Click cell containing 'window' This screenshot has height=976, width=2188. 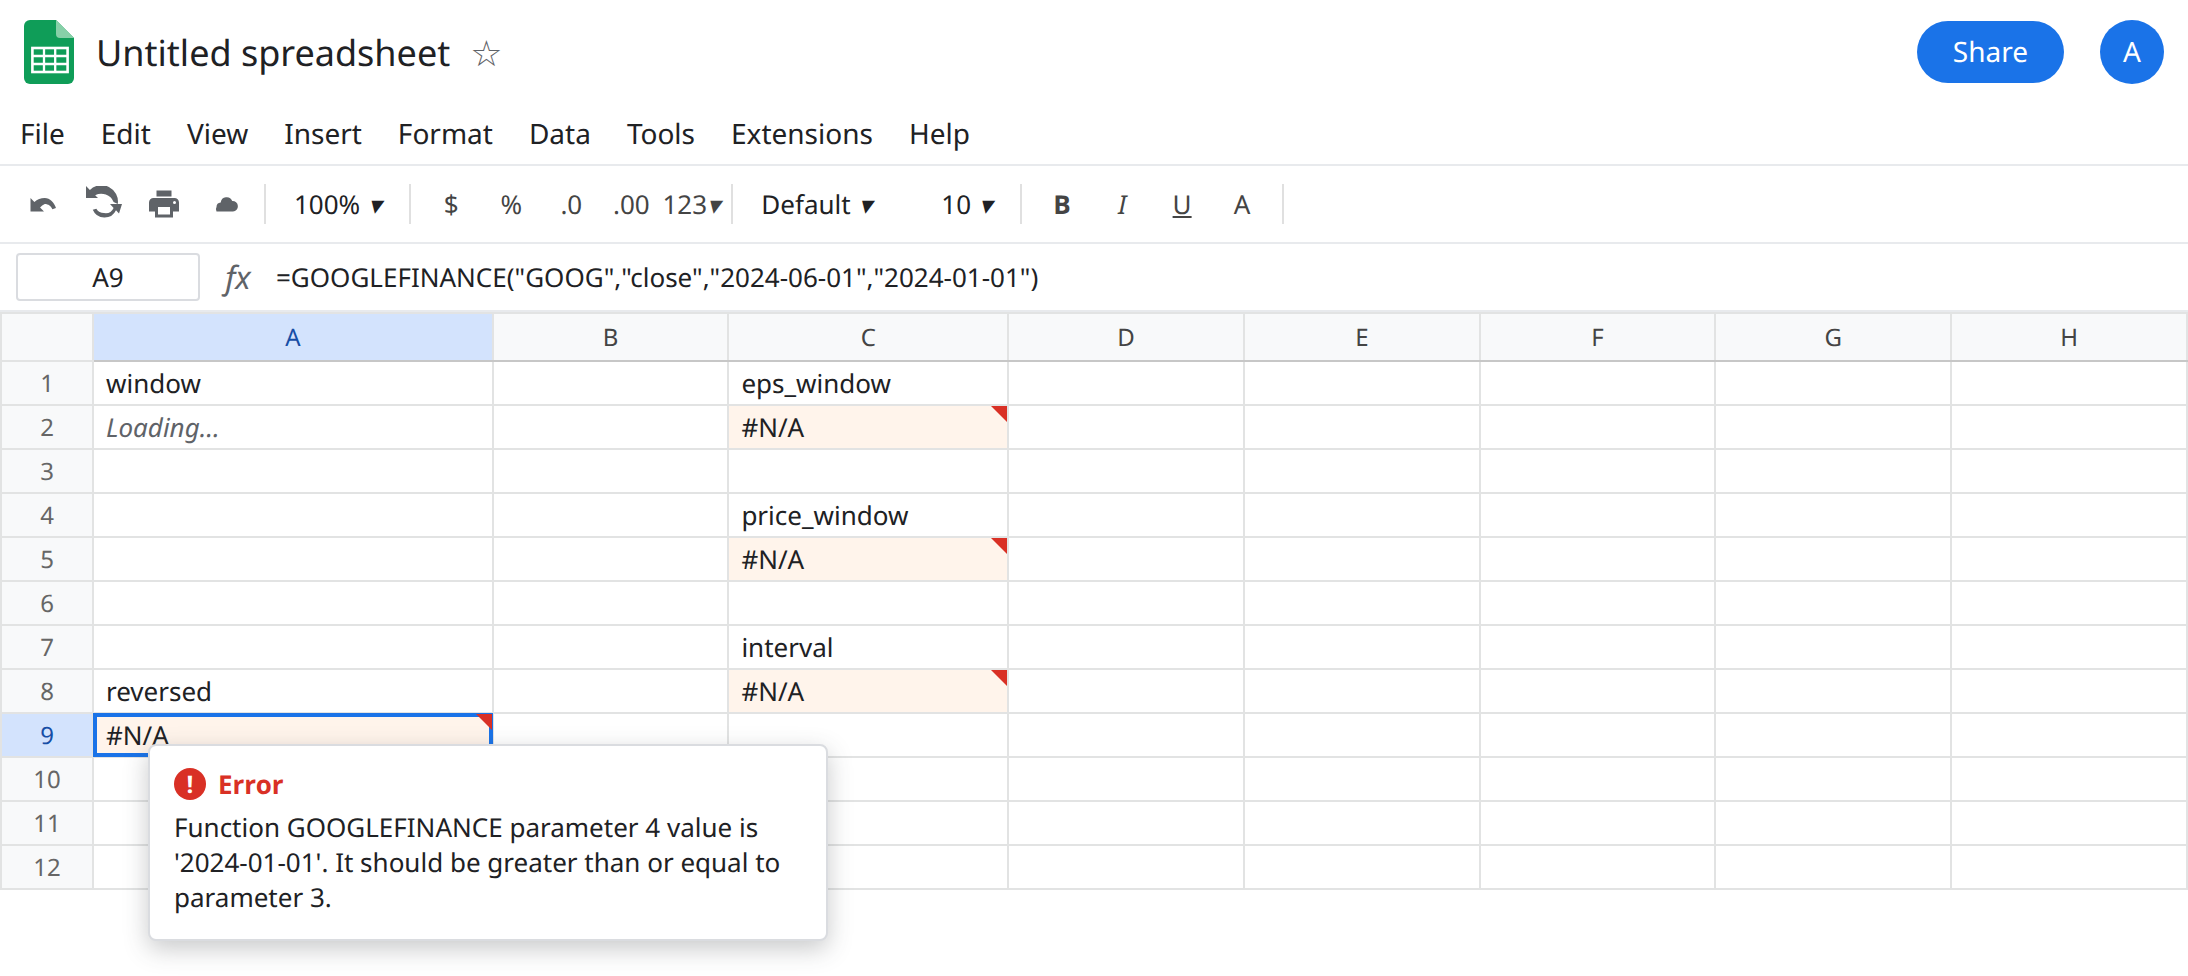coord(293,384)
